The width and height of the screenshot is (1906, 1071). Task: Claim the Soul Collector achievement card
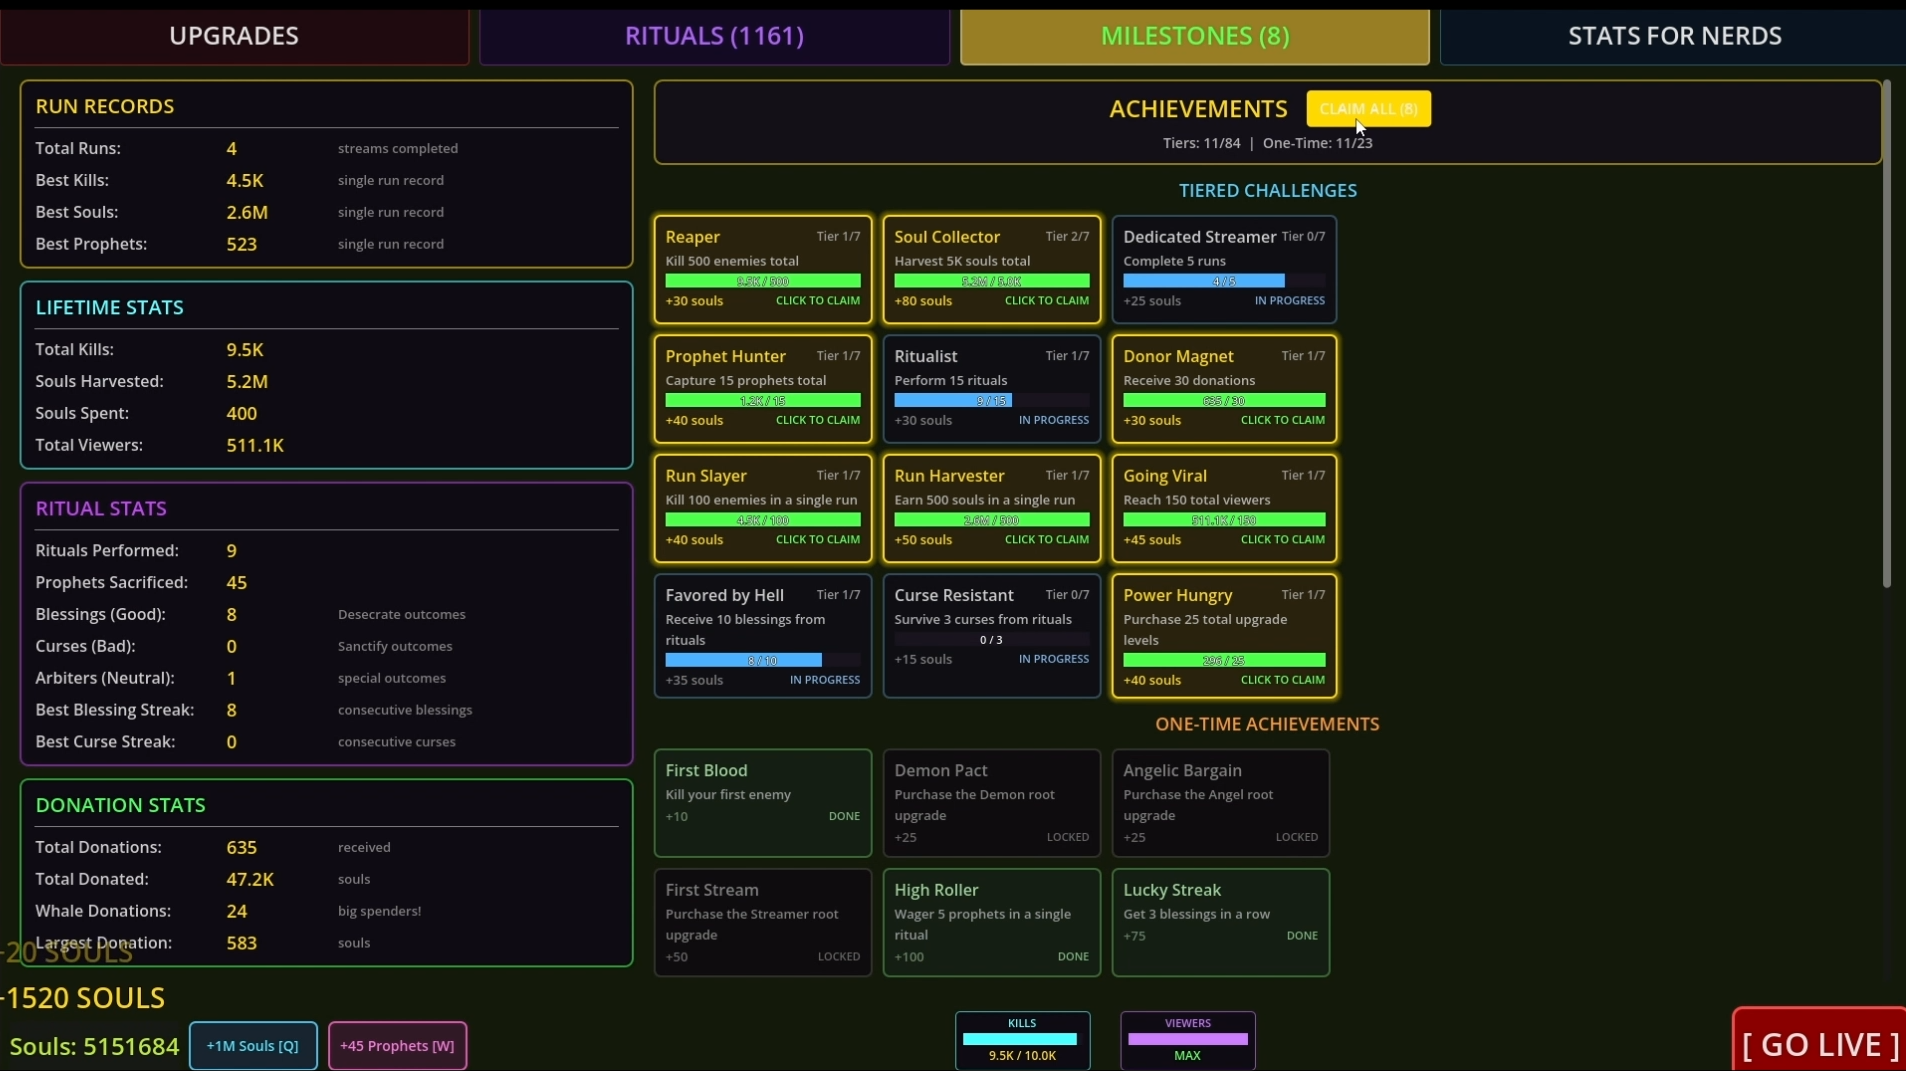click(x=992, y=270)
